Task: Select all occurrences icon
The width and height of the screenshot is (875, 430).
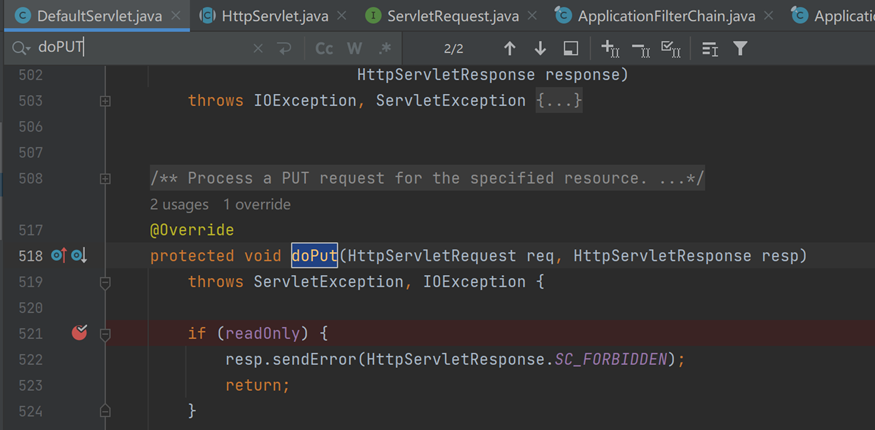Action: (x=670, y=49)
